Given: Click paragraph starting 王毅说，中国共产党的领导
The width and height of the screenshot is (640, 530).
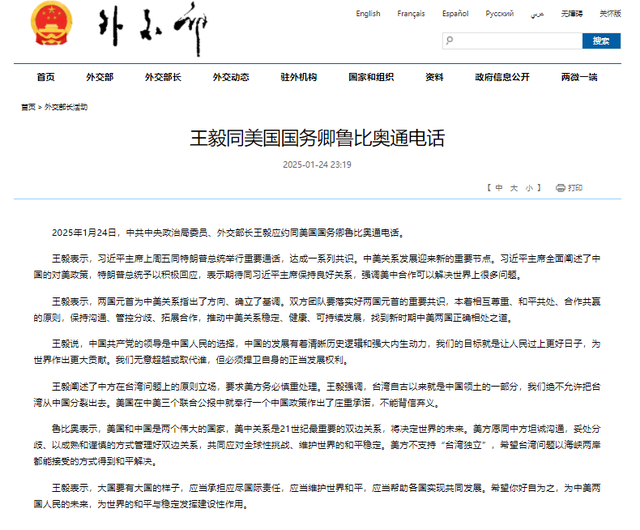Looking at the screenshot, I should click(317, 352).
